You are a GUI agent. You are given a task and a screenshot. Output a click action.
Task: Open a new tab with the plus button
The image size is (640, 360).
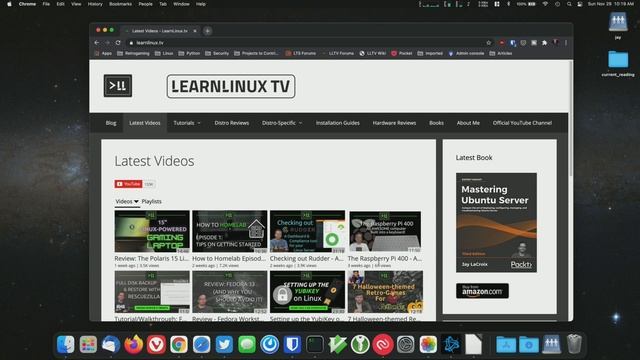[x=207, y=31]
